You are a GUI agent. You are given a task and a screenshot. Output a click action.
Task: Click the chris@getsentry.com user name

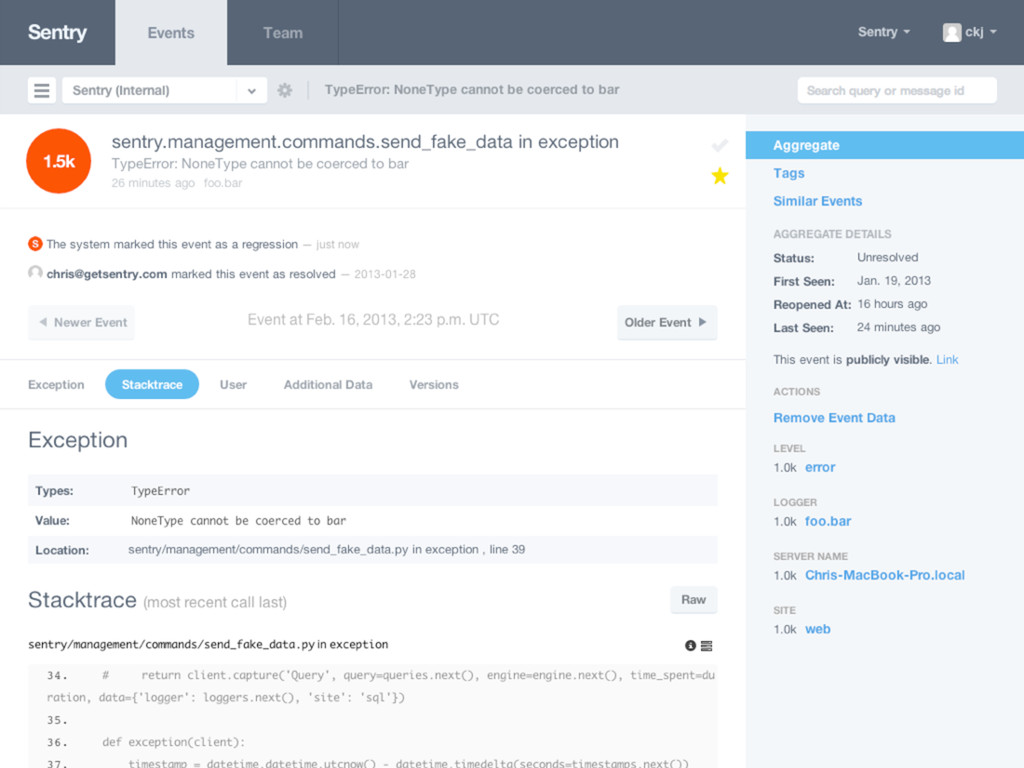tap(106, 274)
